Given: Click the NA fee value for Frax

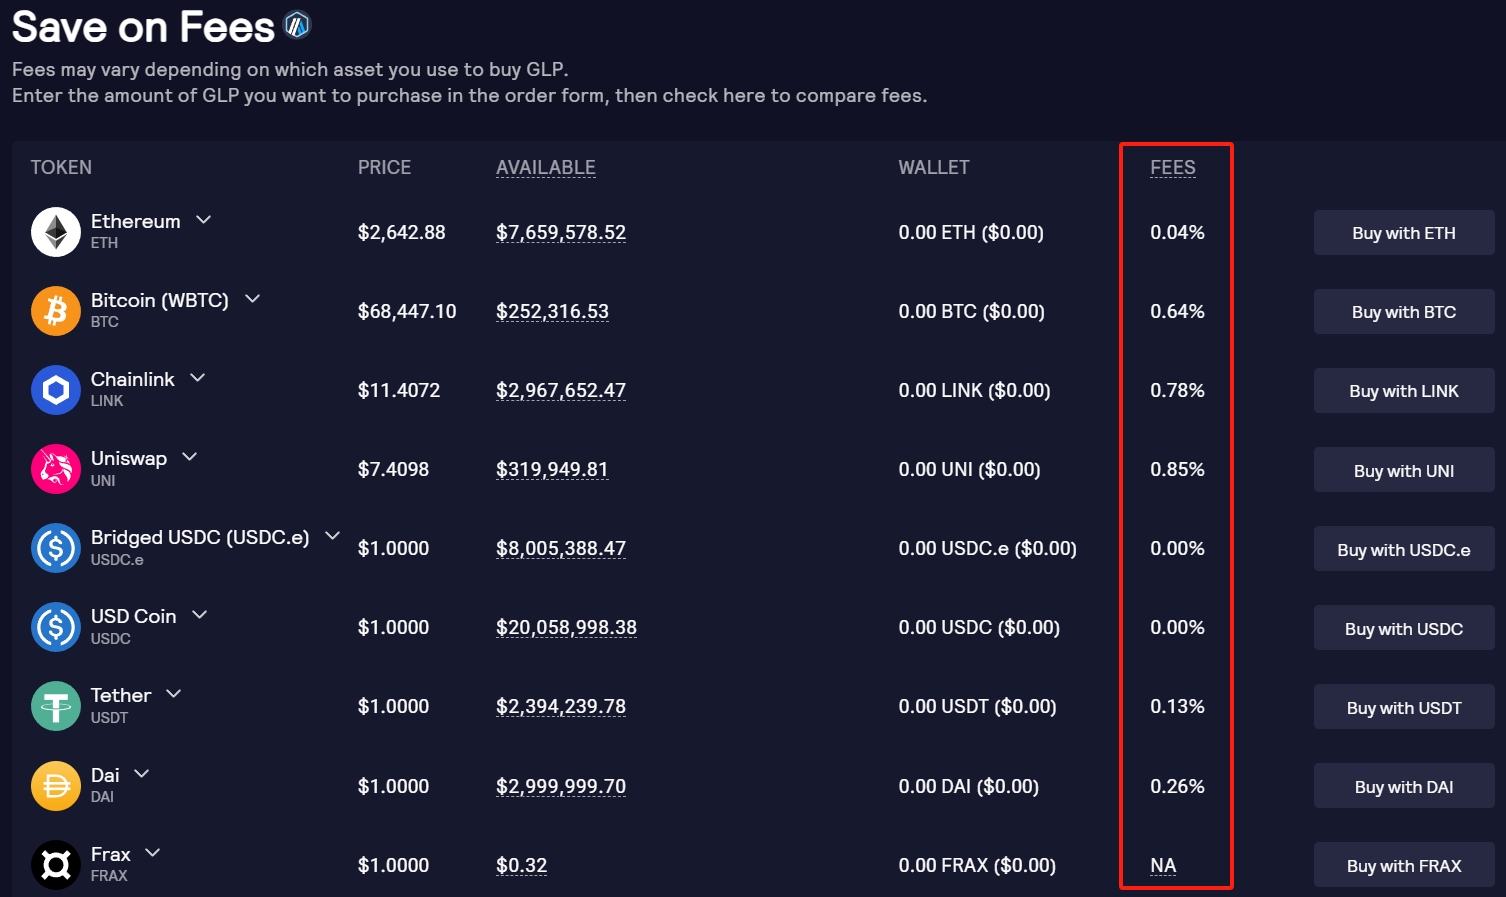Looking at the screenshot, I should tap(1163, 865).
